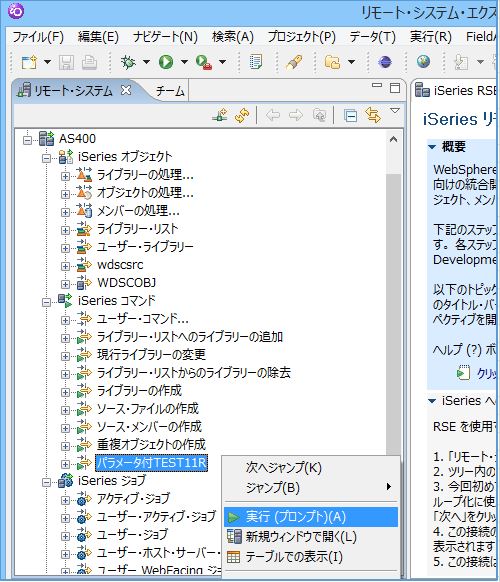Select ソース・ファイルの作成 command
Image resolution: width=500 pixels, height=582 pixels.
(x=148, y=409)
